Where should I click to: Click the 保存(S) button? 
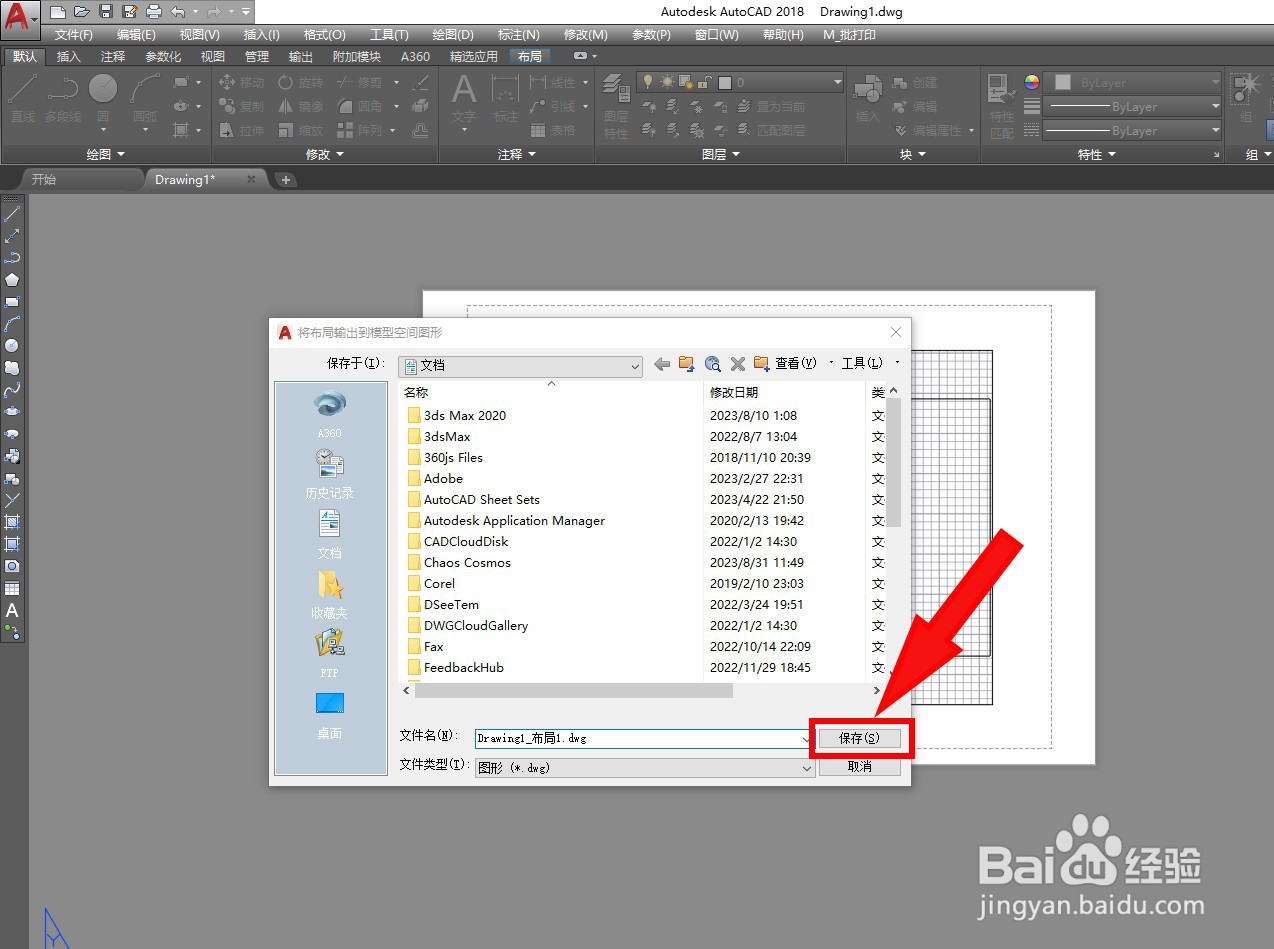[860, 738]
